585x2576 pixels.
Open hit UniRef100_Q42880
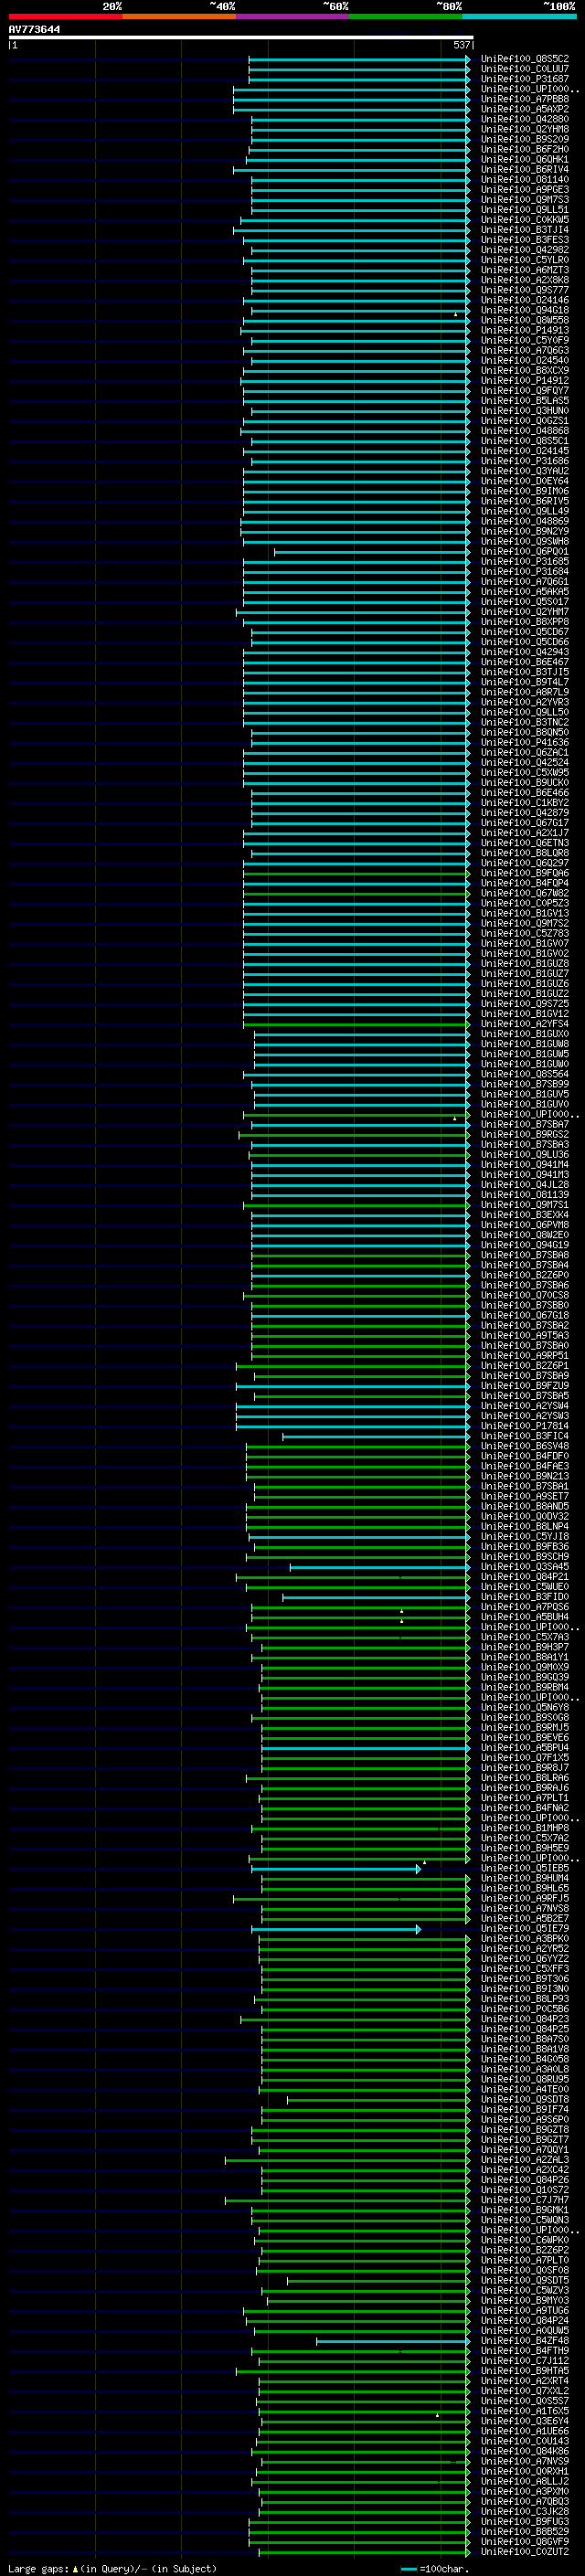(x=525, y=119)
